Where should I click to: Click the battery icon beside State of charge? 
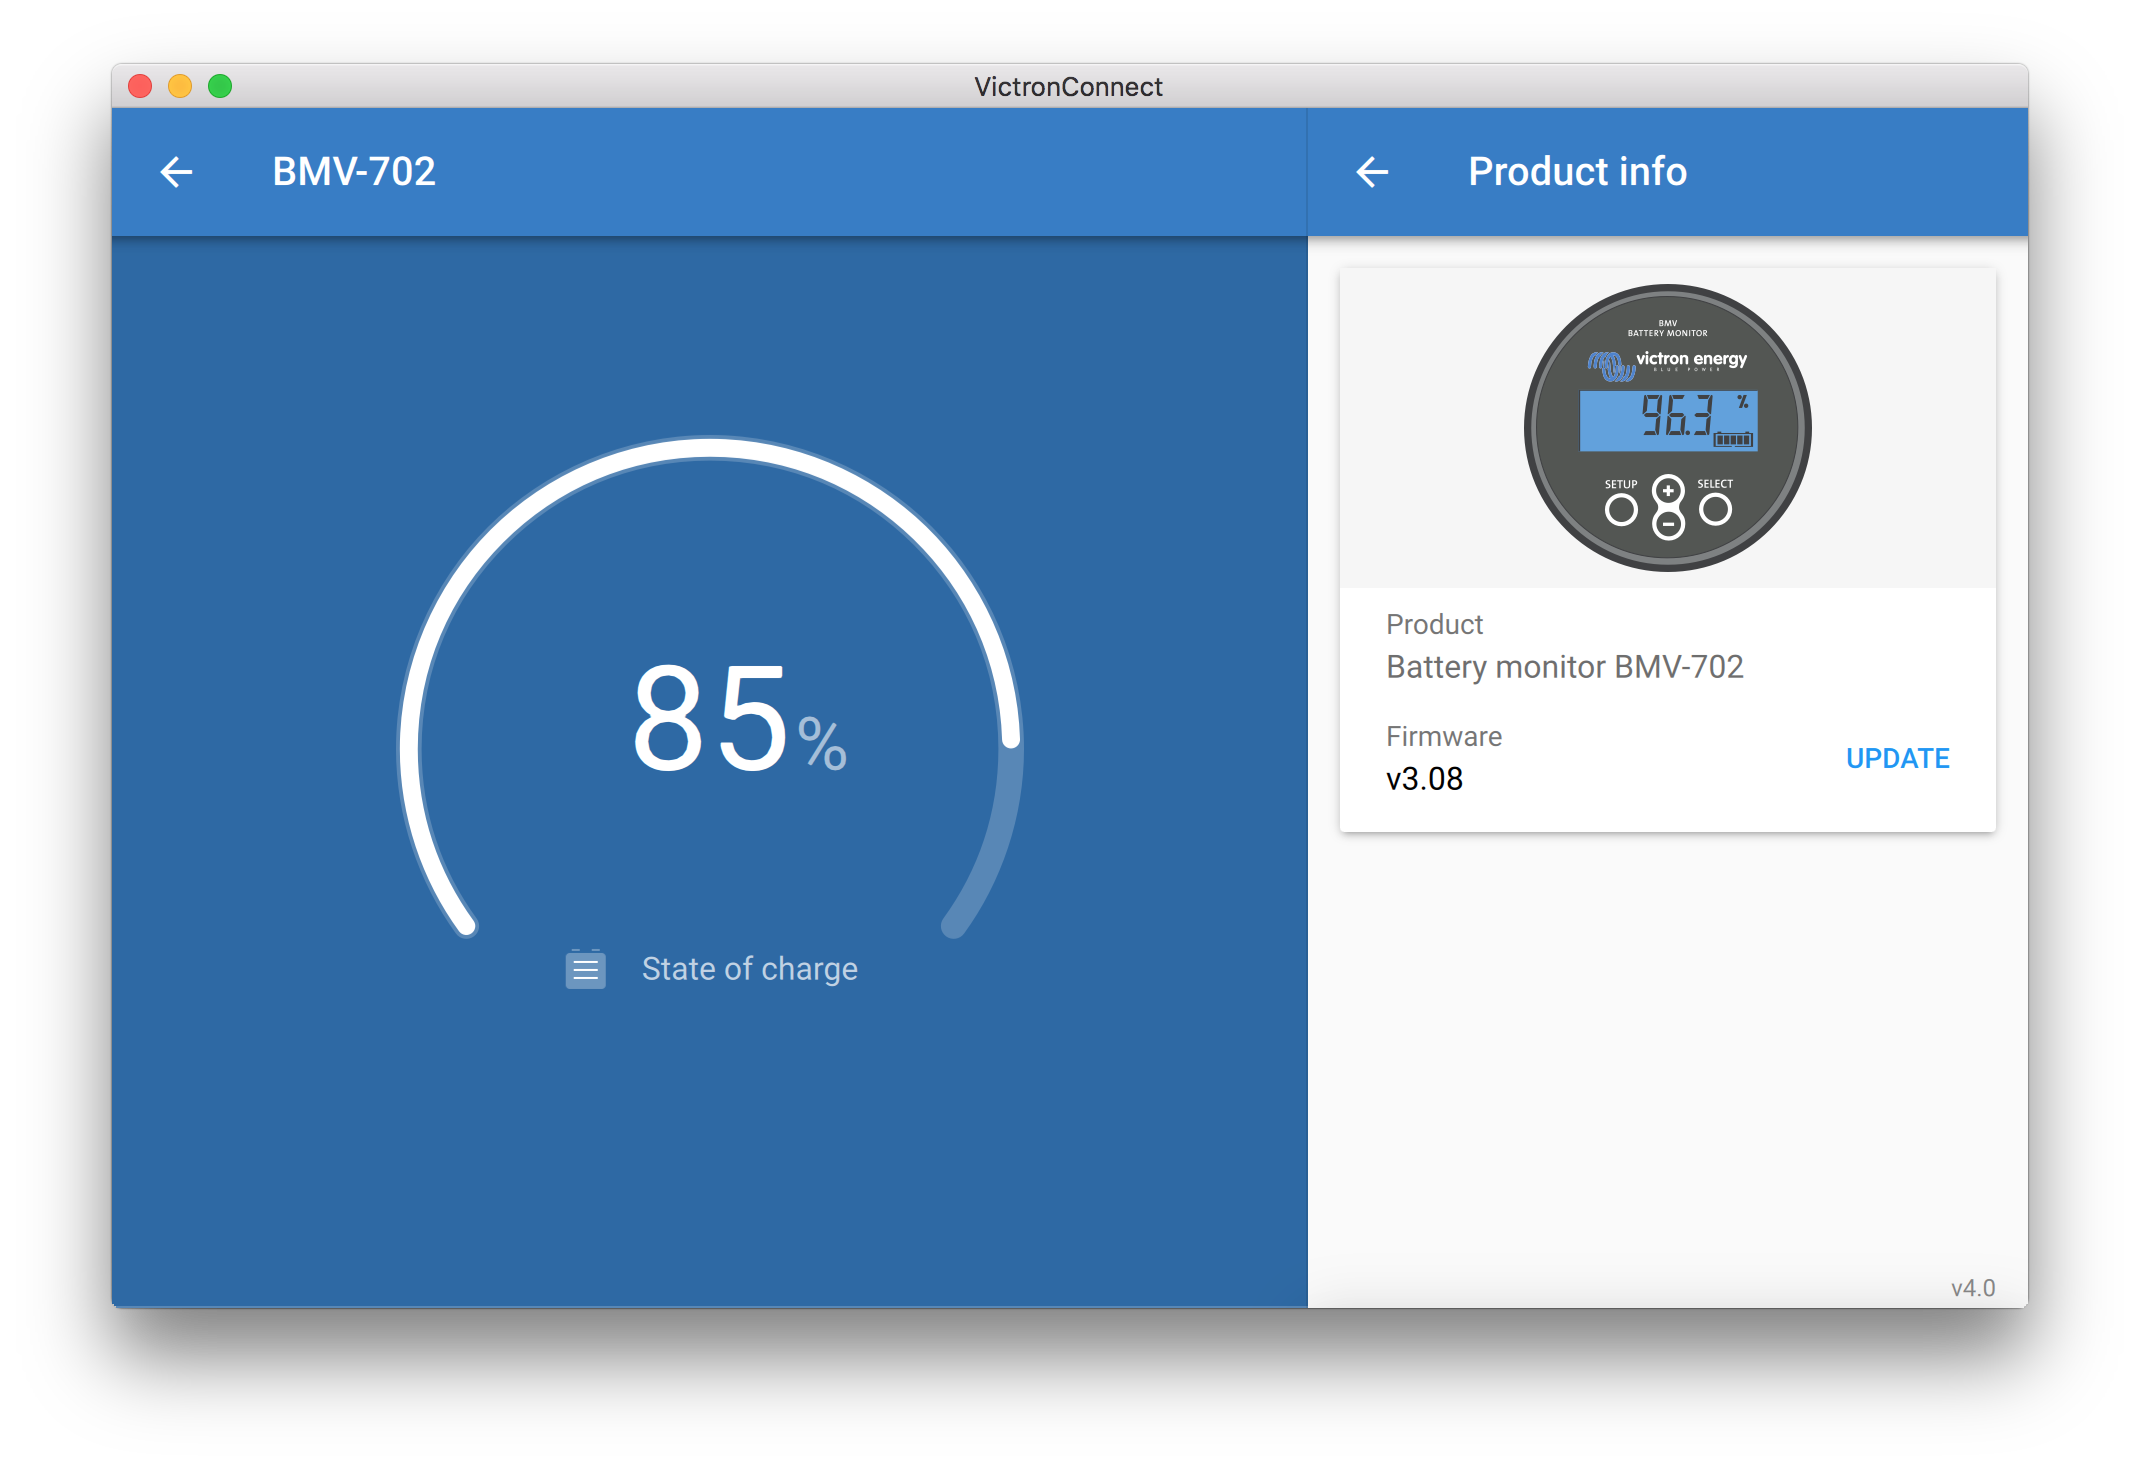click(586, 969)
